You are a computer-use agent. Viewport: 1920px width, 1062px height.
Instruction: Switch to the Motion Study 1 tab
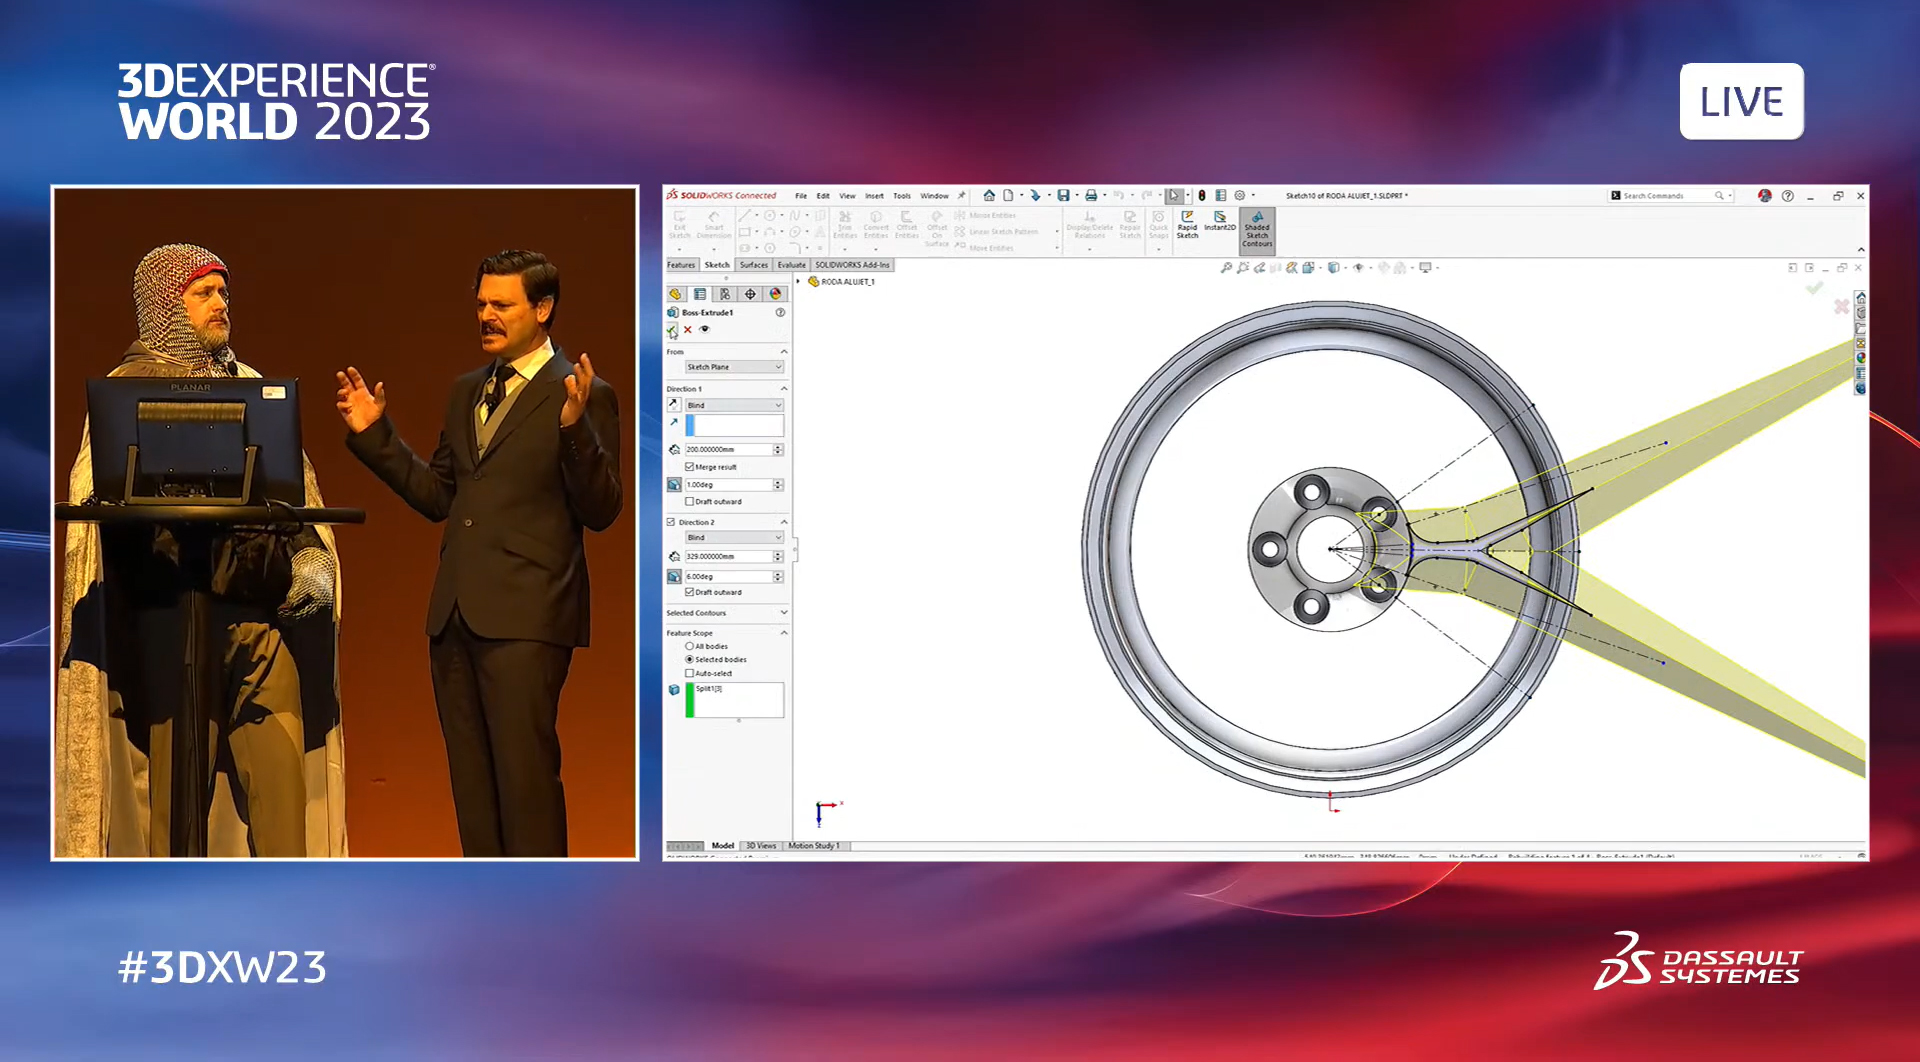click(814, 846)
